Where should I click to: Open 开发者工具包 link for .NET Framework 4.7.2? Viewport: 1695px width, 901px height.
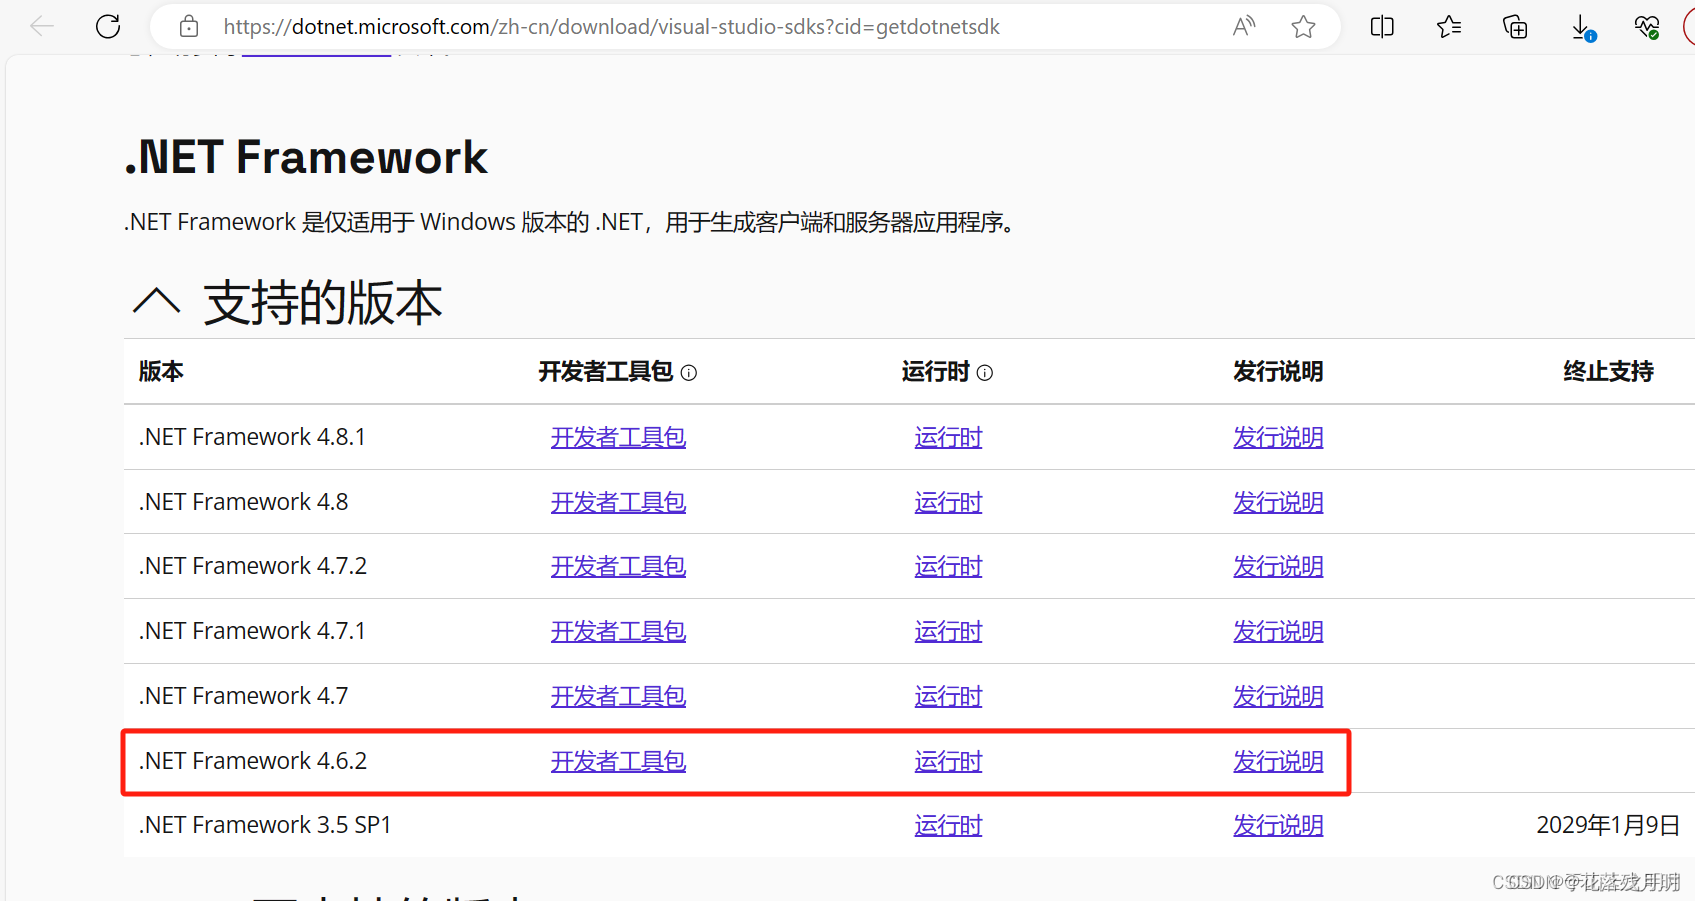tap(618, 566)
